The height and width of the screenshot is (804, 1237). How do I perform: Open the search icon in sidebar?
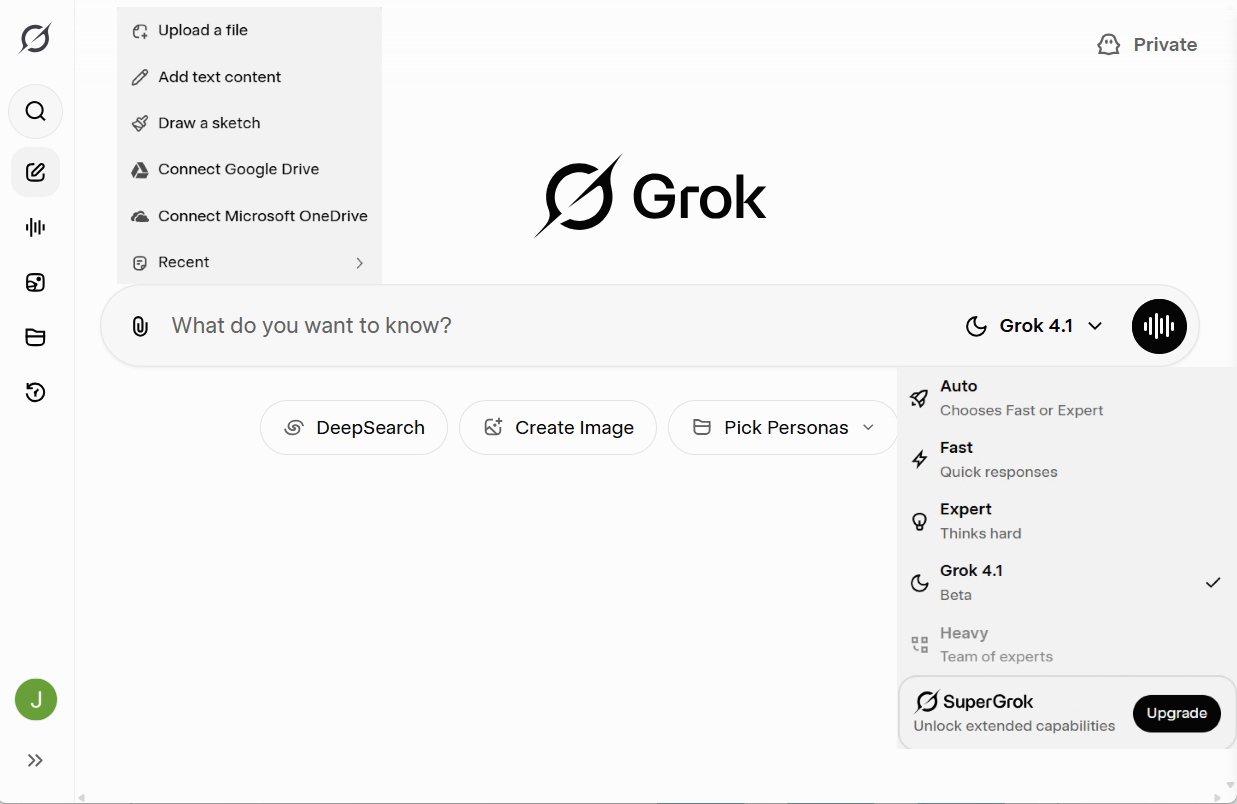36,111
